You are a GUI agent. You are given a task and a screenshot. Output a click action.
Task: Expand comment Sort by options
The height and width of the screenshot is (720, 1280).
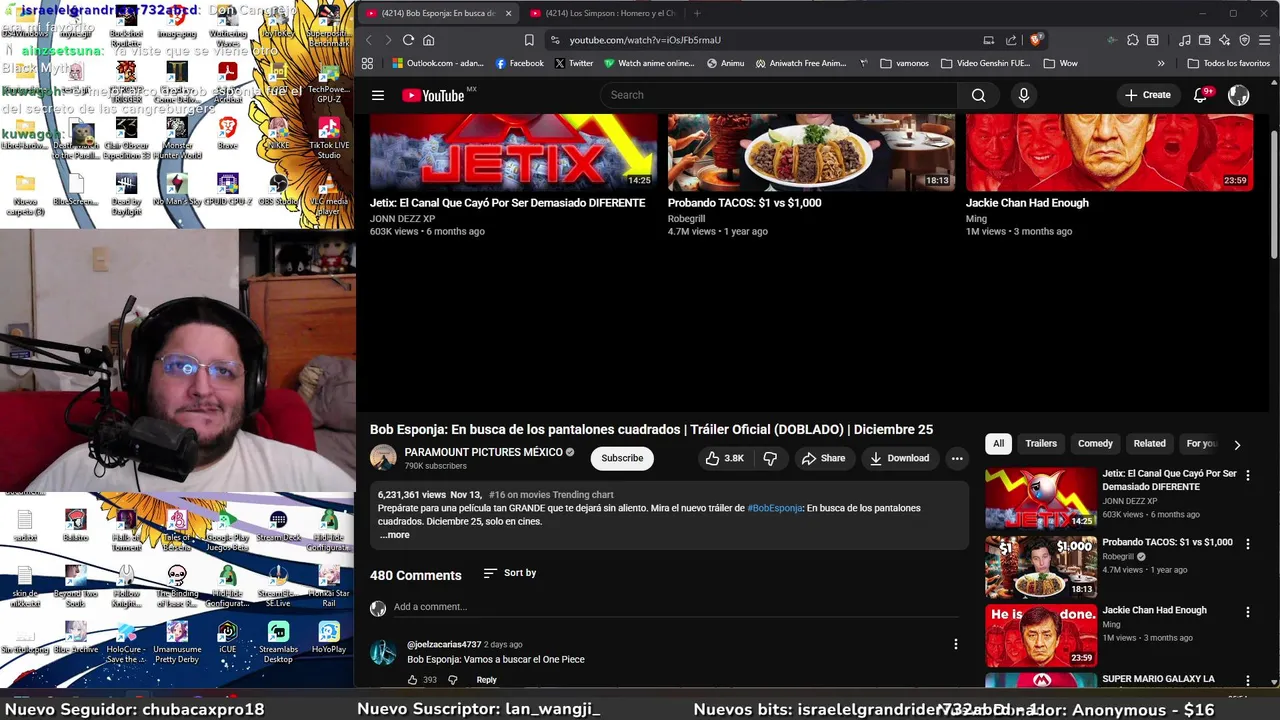(510, 573)
